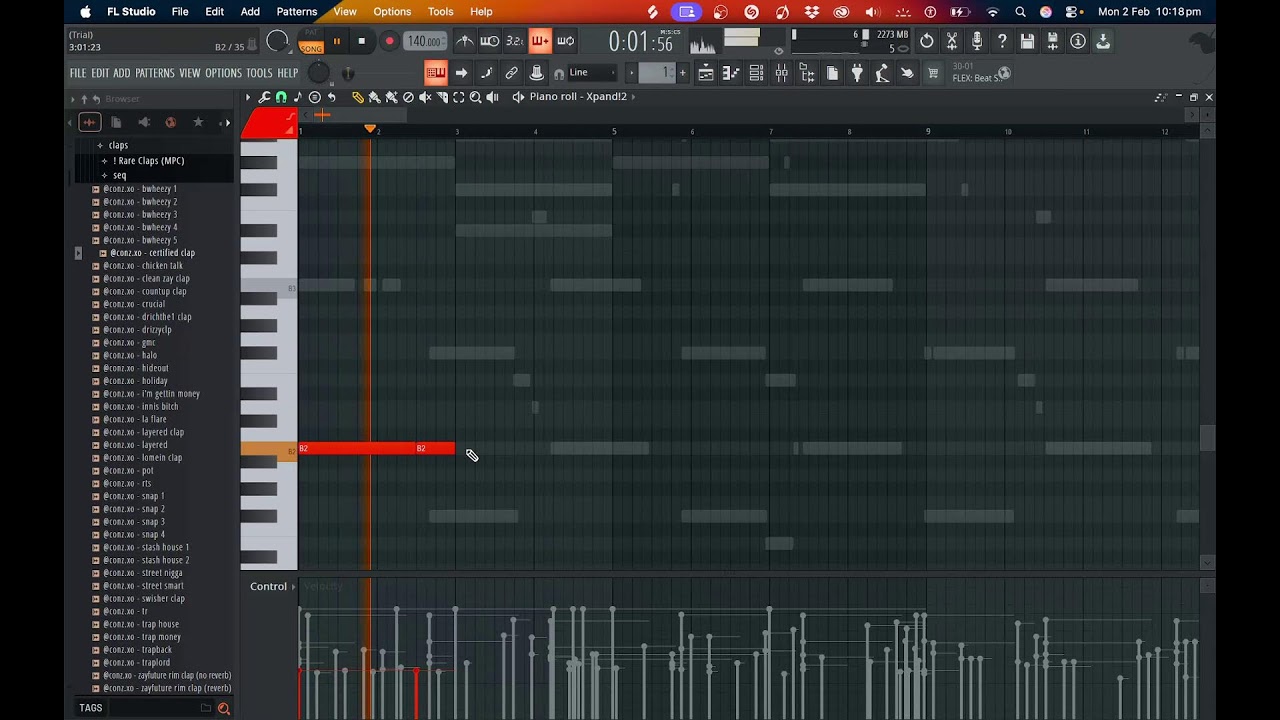This screenshot has height=720, width=1280.
Task: Click the stop playback button
Action: [361, 41]
